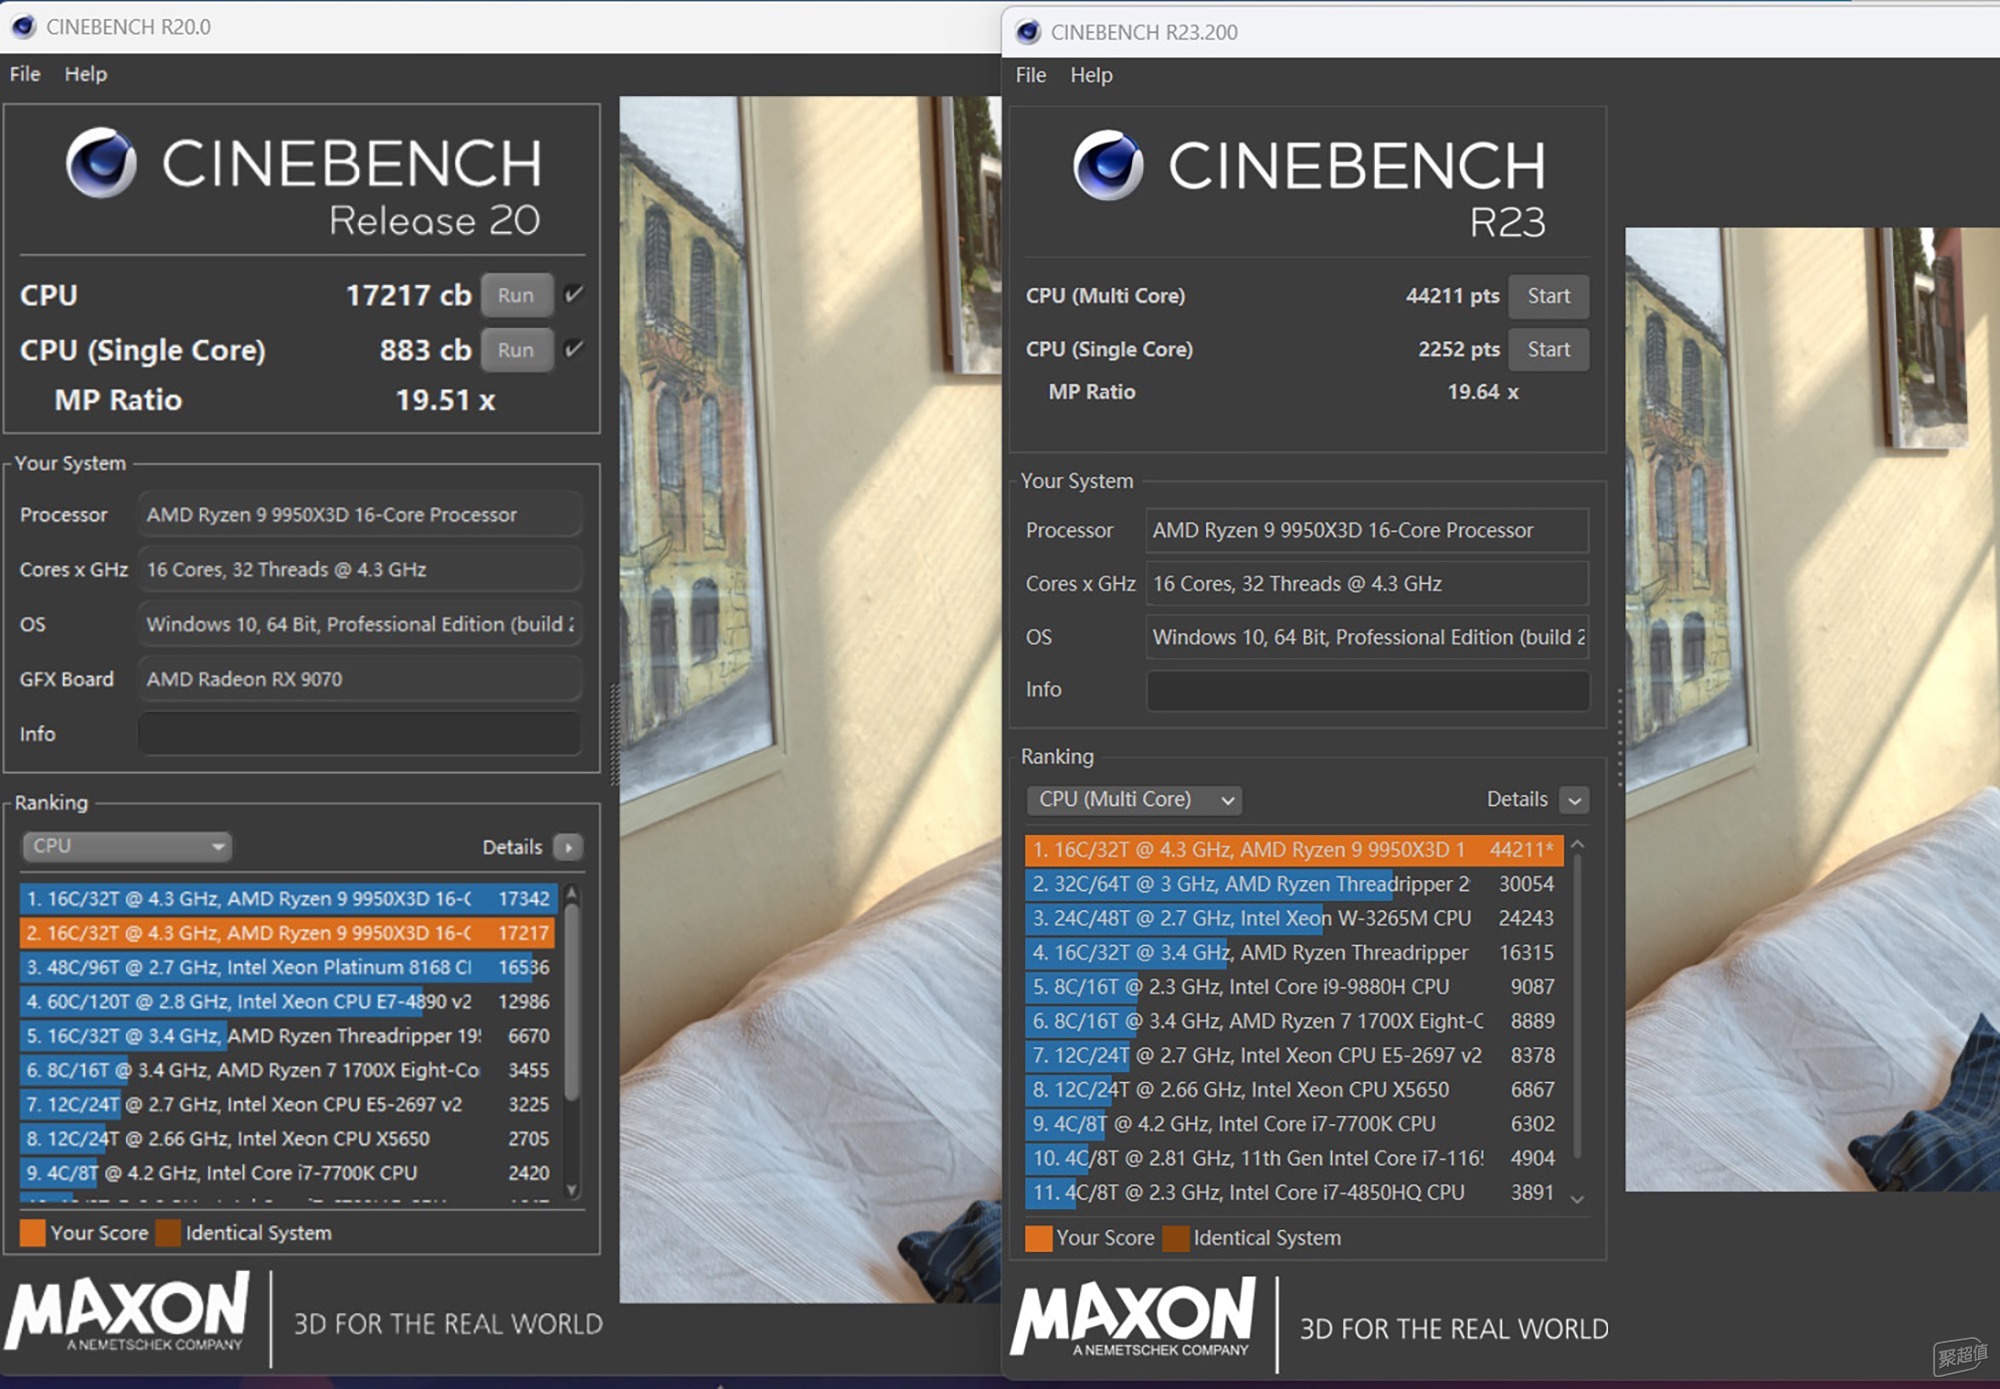Open the R20 ranking CPU dropdown

click(127, 846)
